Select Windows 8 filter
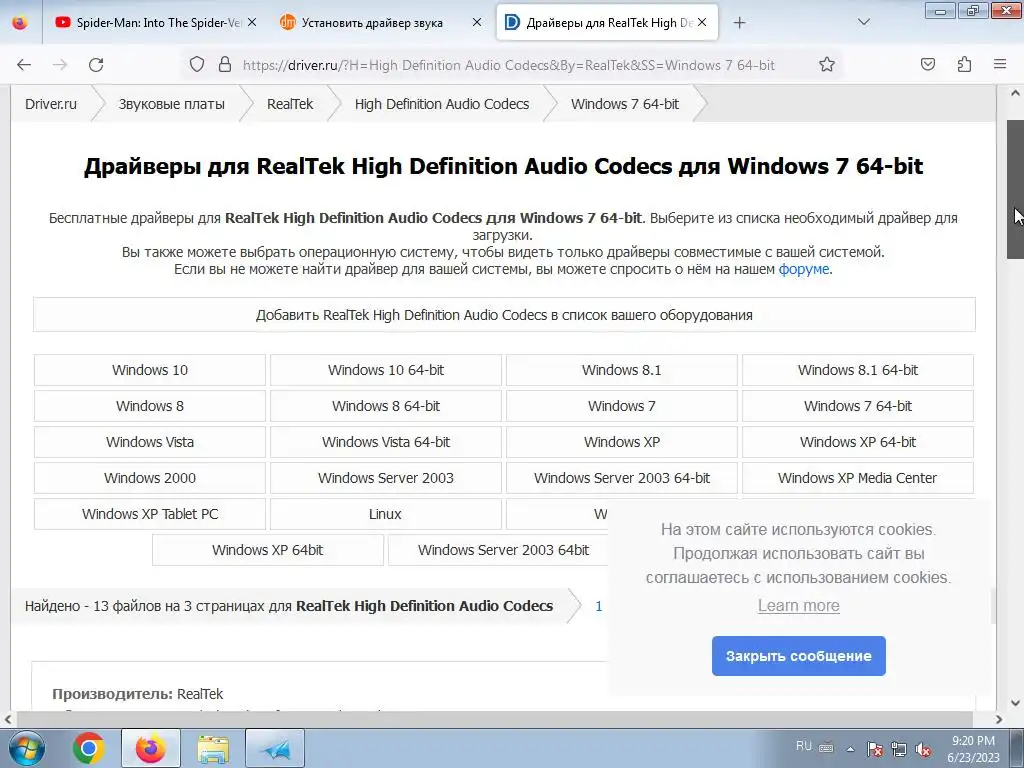 pyautogui.click(x=150, y=406)
